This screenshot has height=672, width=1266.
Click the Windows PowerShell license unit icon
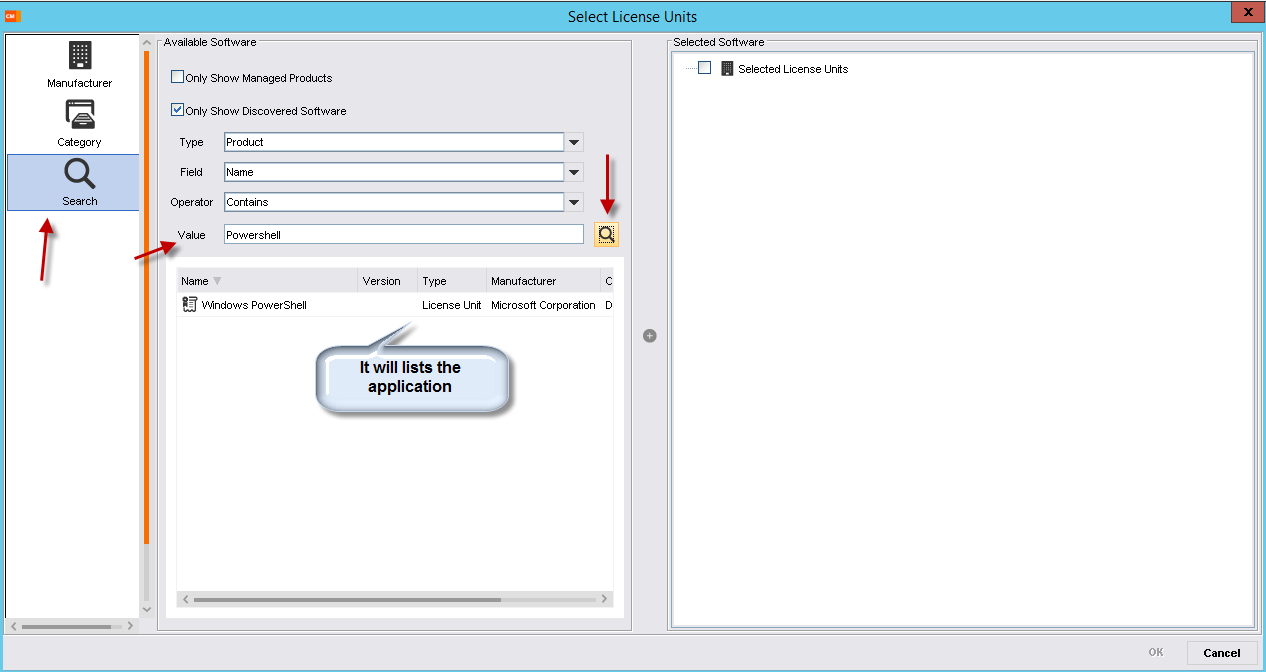click(189, 305)
